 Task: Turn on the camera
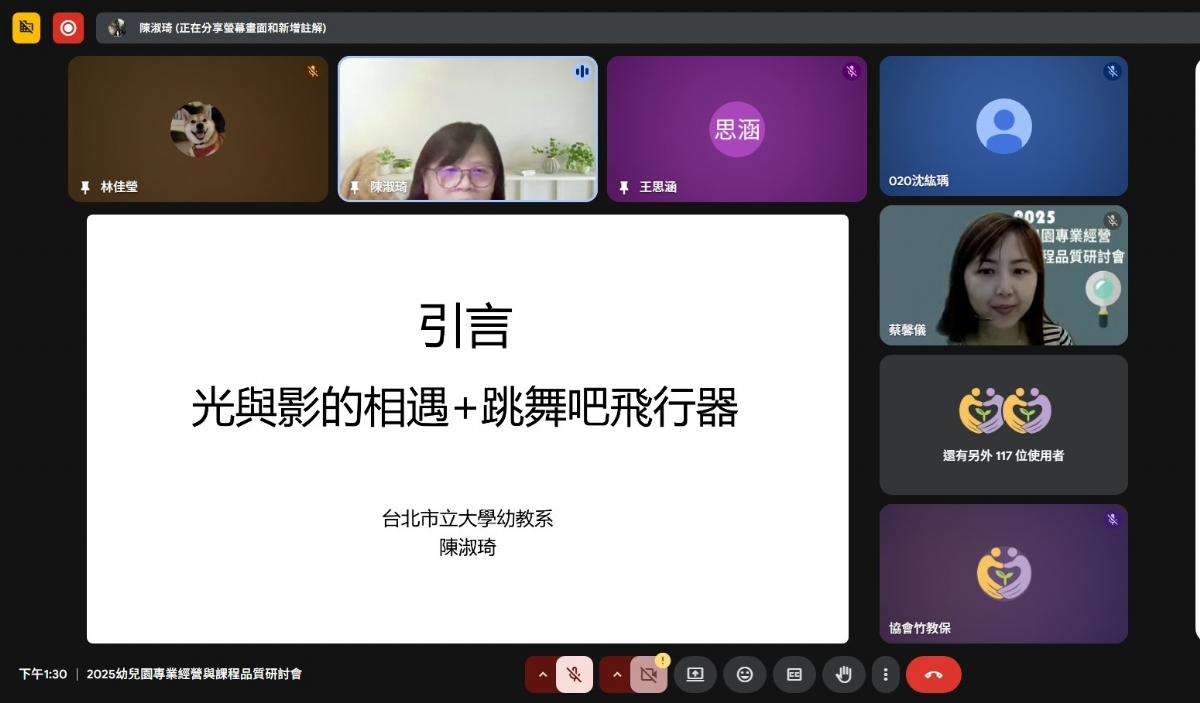(x=648, y=674)
